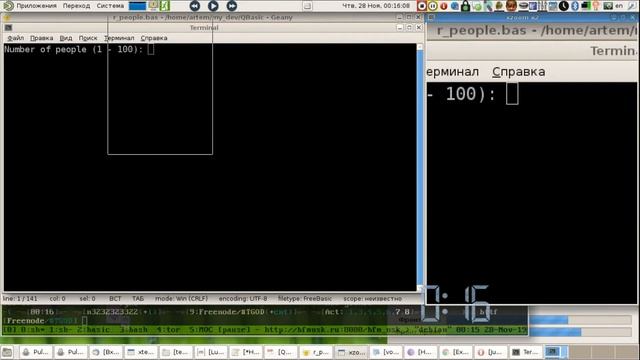The height and width of the screenshot is (360, 640).
Task: Switch to '[Вх...' taskbar window
Action: 105,352
